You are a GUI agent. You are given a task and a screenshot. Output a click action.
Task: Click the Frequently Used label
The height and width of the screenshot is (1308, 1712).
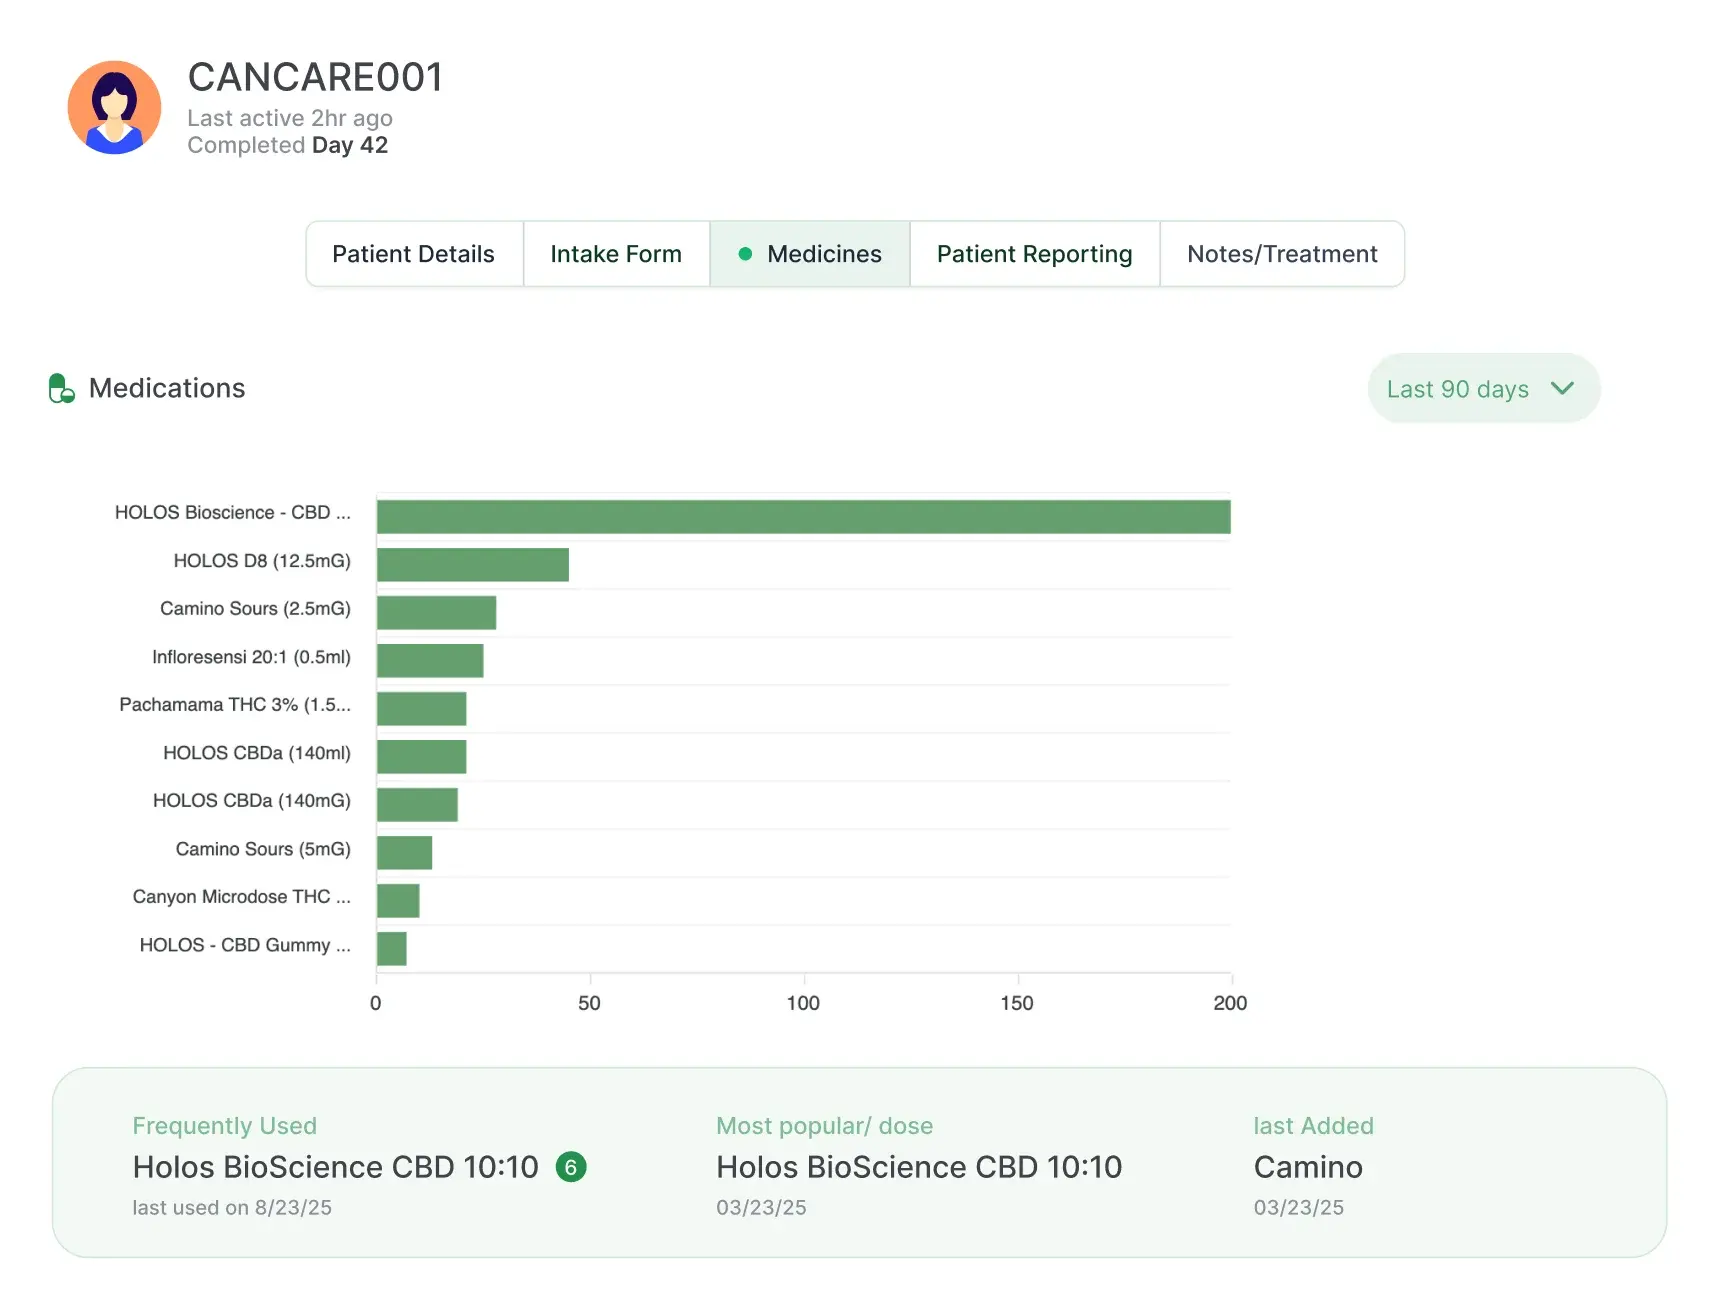pyautogui.click(x=225, y=1126)
